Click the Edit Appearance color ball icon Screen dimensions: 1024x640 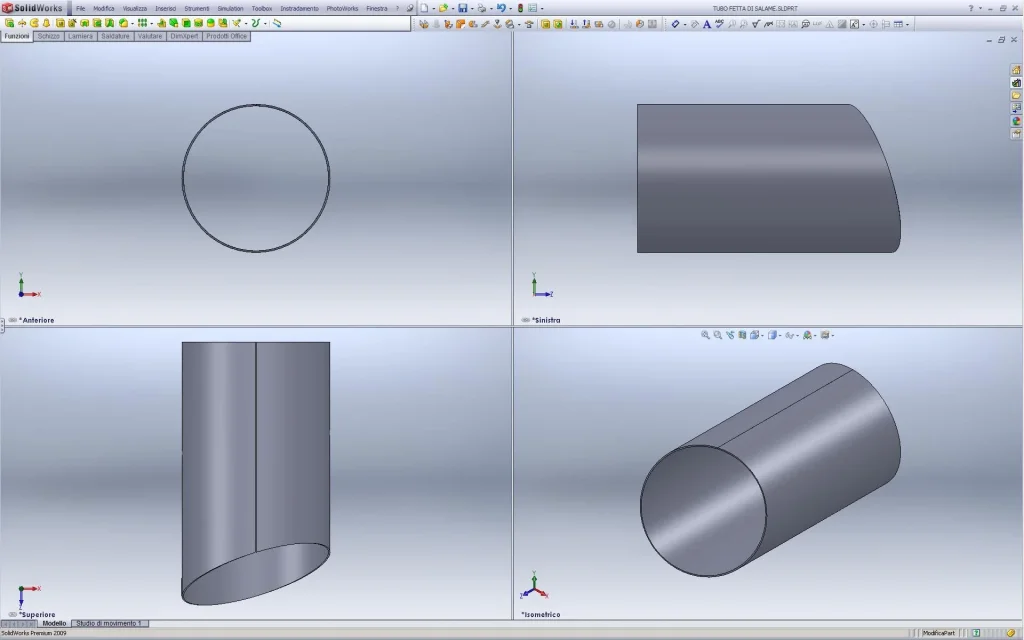807,335
